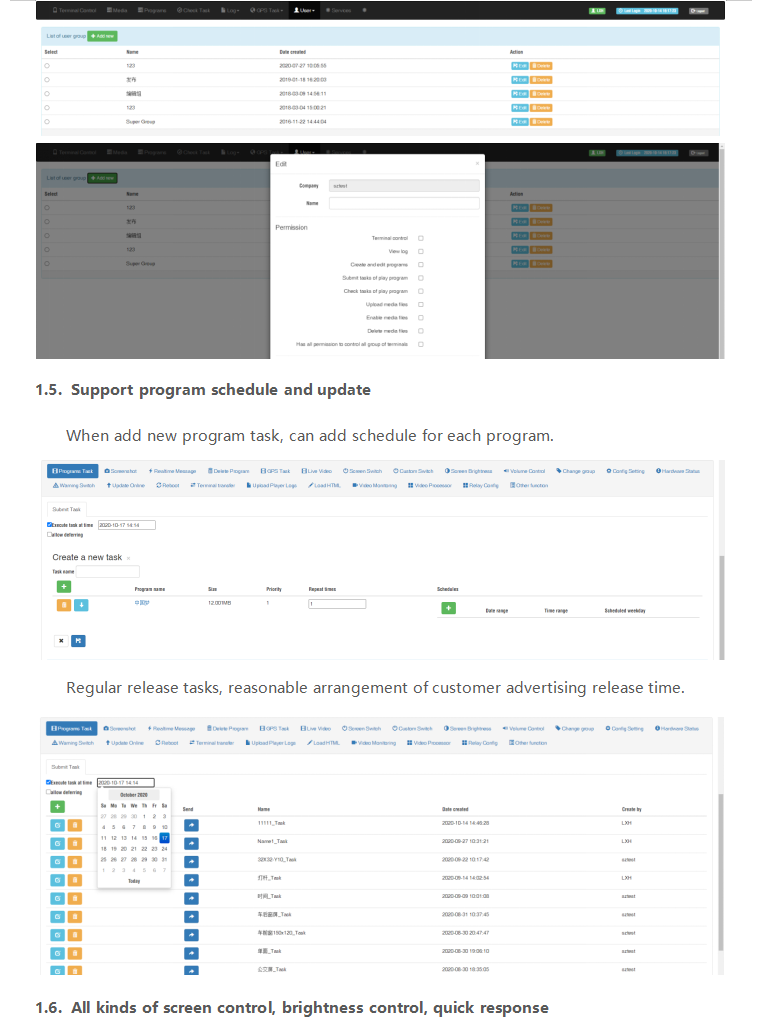Close the Edit permission dialog
Screen dimensions: 758x1027
pos(476,164)
